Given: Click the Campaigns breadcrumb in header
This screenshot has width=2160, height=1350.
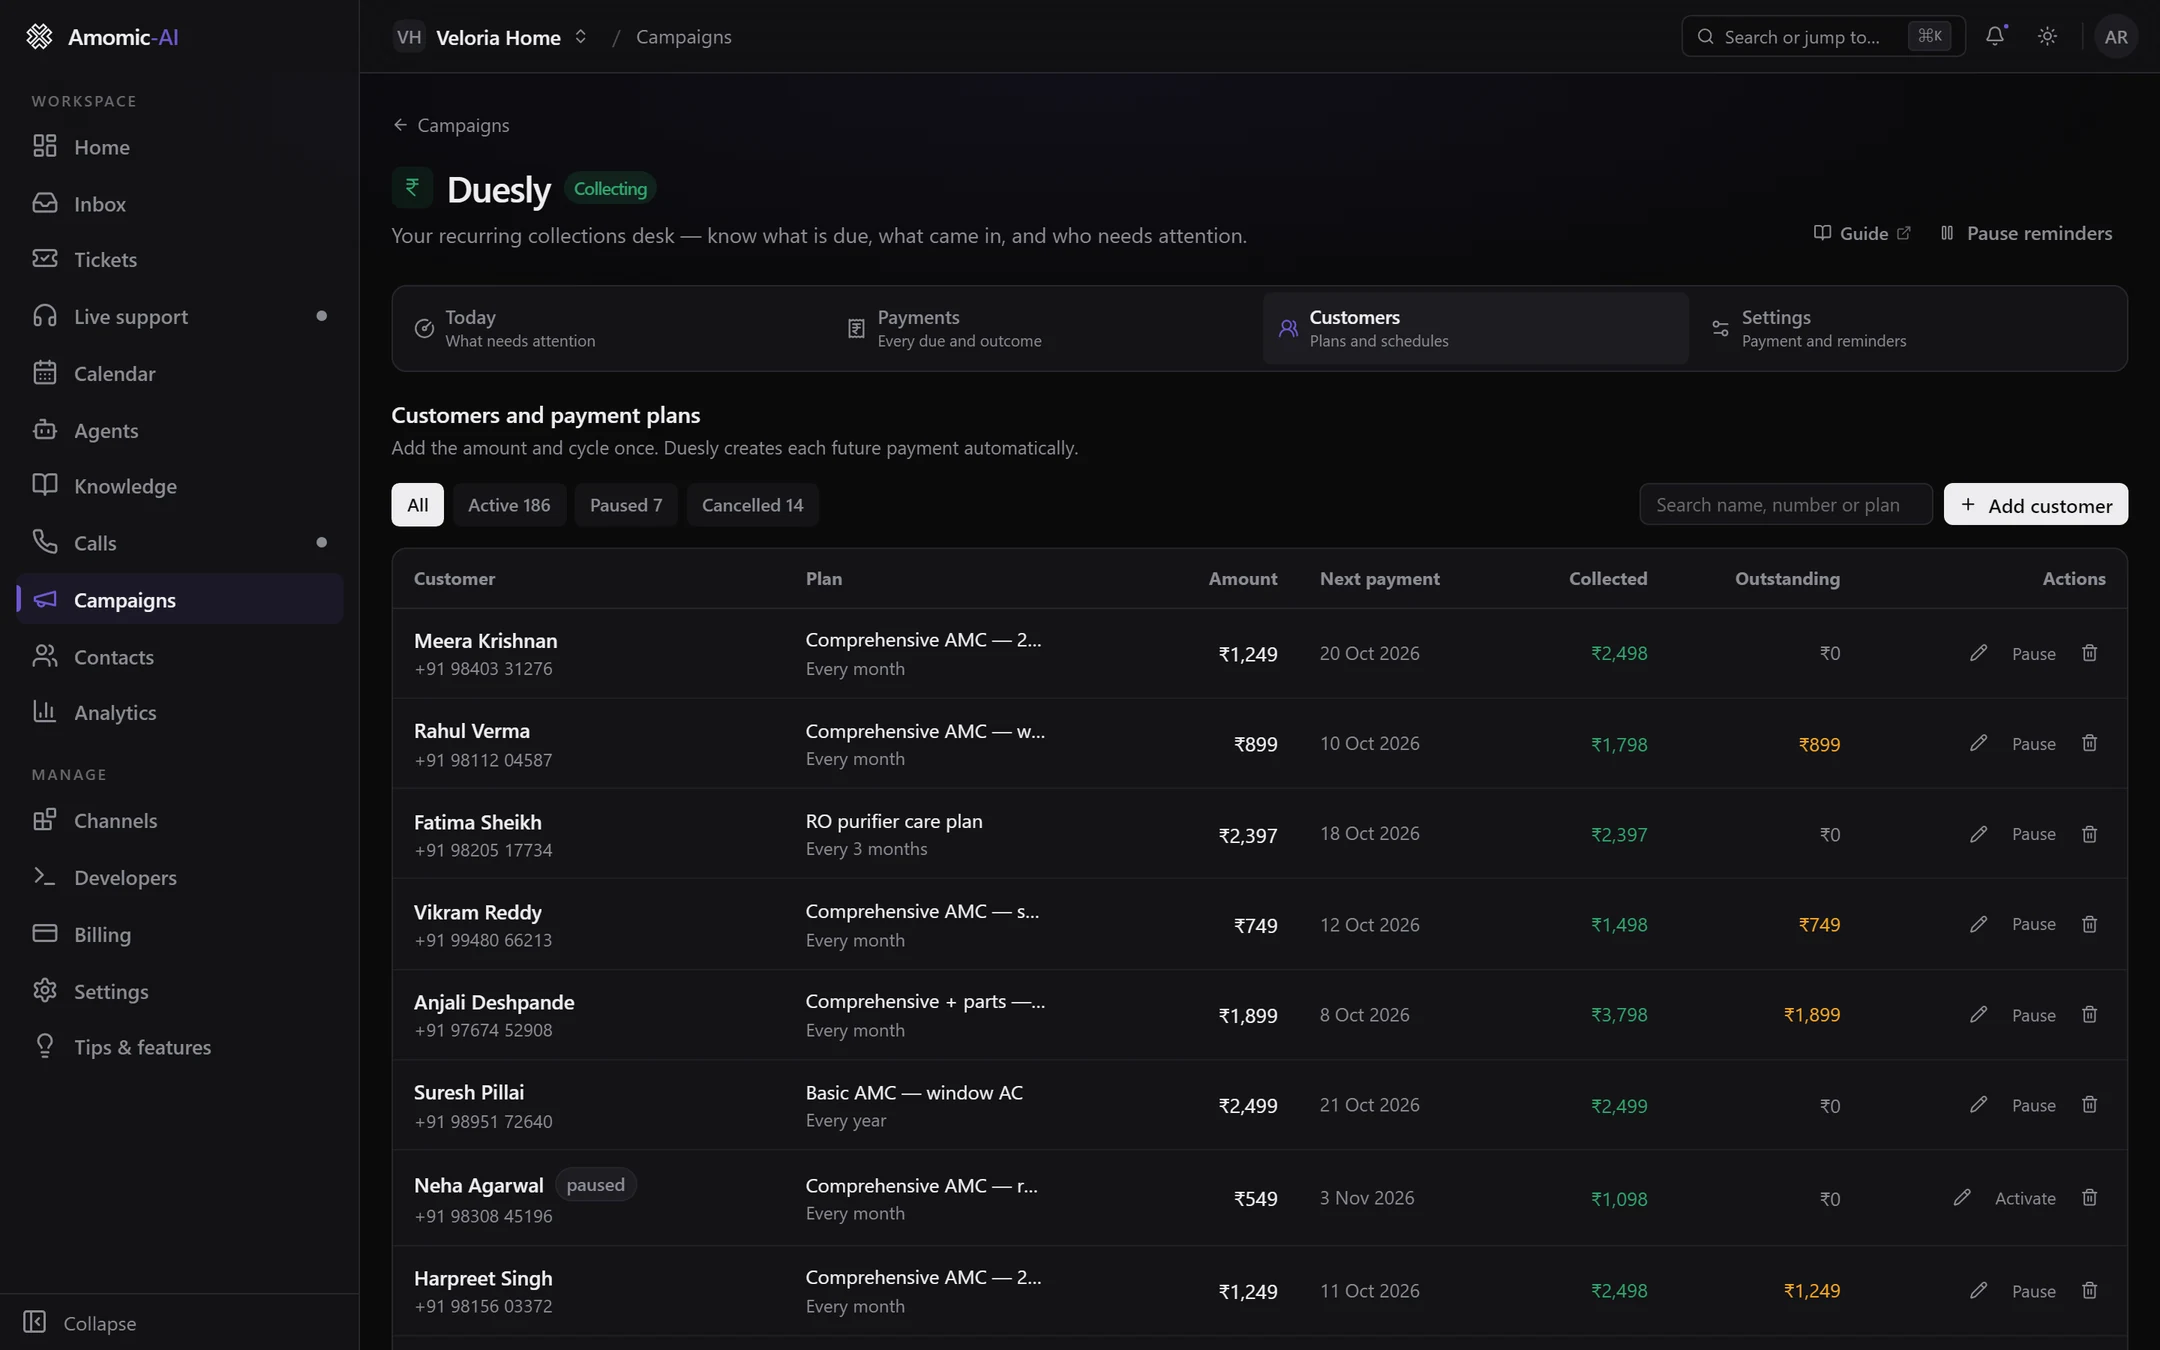Looking at the screenshot, I should [684, 37].
